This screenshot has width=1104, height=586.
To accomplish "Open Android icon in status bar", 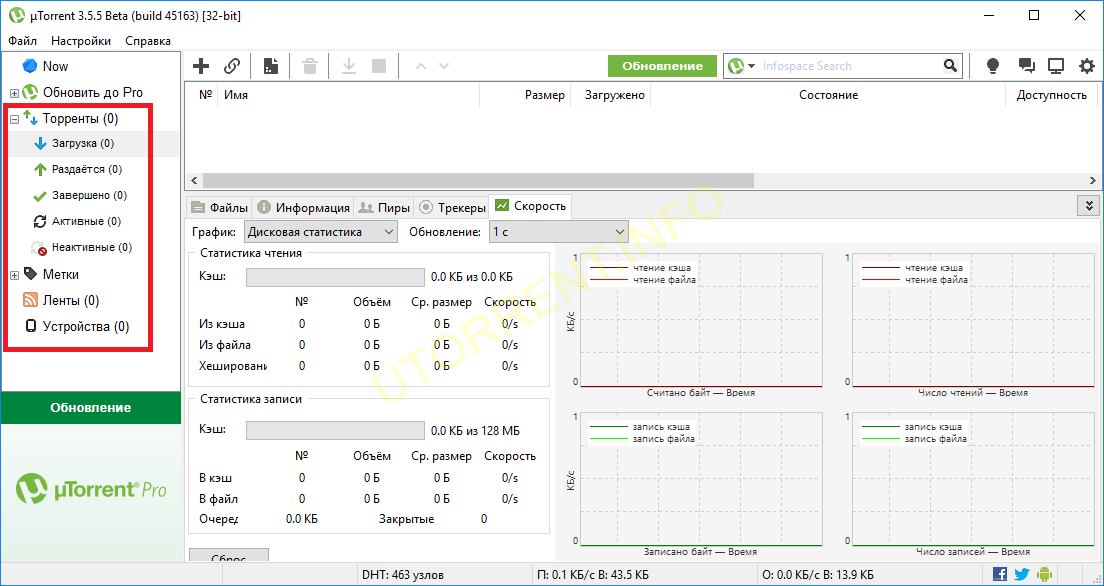I will [x=1044, y=574].
